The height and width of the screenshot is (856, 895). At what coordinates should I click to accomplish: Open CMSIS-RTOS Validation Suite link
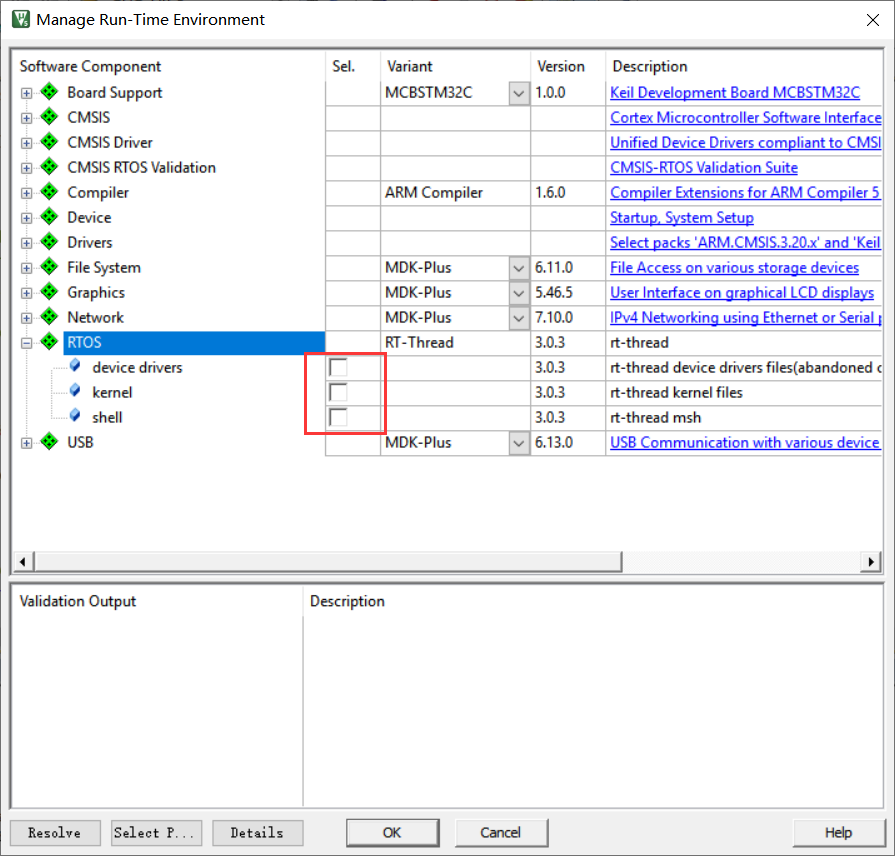pos(704,167)
